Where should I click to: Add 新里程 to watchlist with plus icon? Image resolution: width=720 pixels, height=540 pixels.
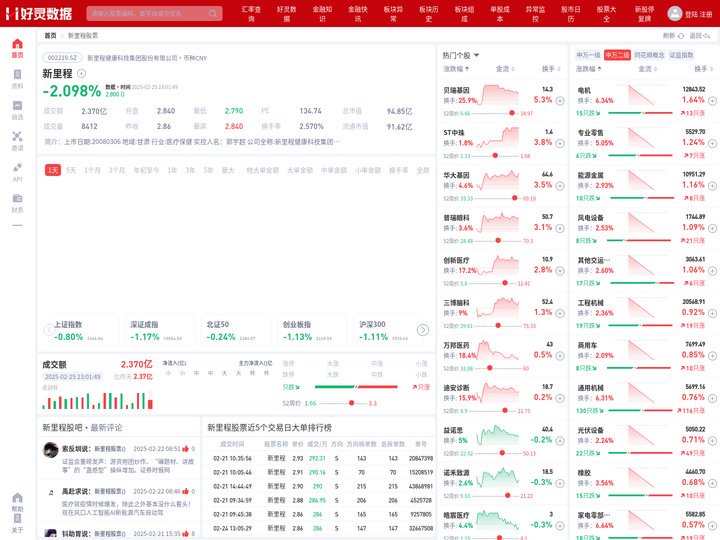[x=81, y=73]
